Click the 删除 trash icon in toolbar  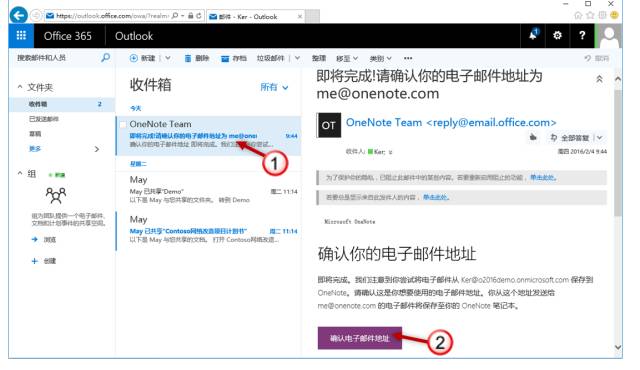[188, 58]
